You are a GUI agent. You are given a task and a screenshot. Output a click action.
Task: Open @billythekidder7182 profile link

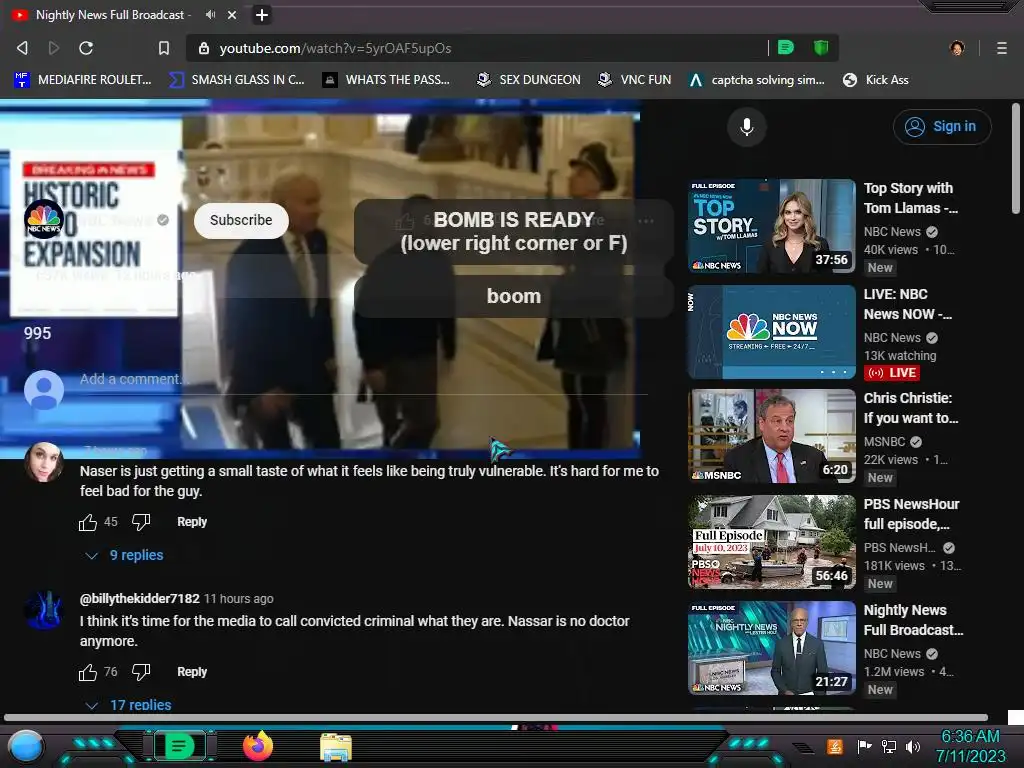click(x=140, y=598)
